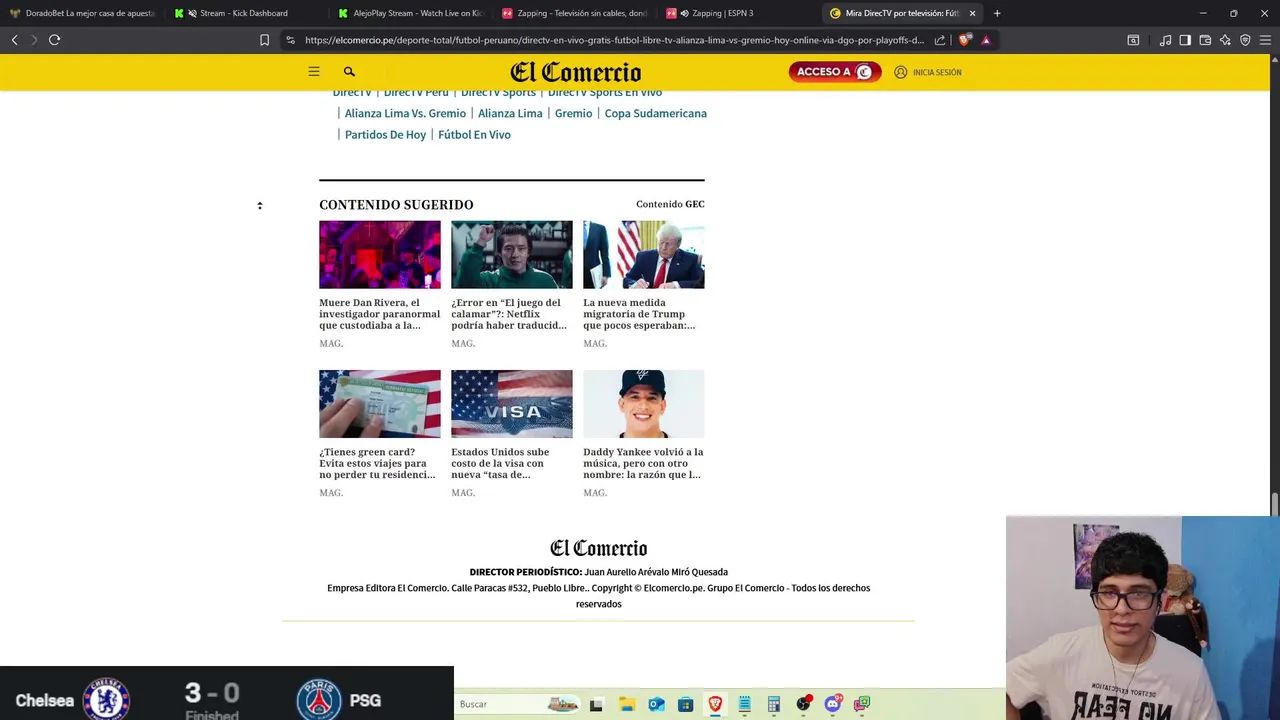Click the Chelsea 3 - 0 PSG score widget

pos(227,694)
